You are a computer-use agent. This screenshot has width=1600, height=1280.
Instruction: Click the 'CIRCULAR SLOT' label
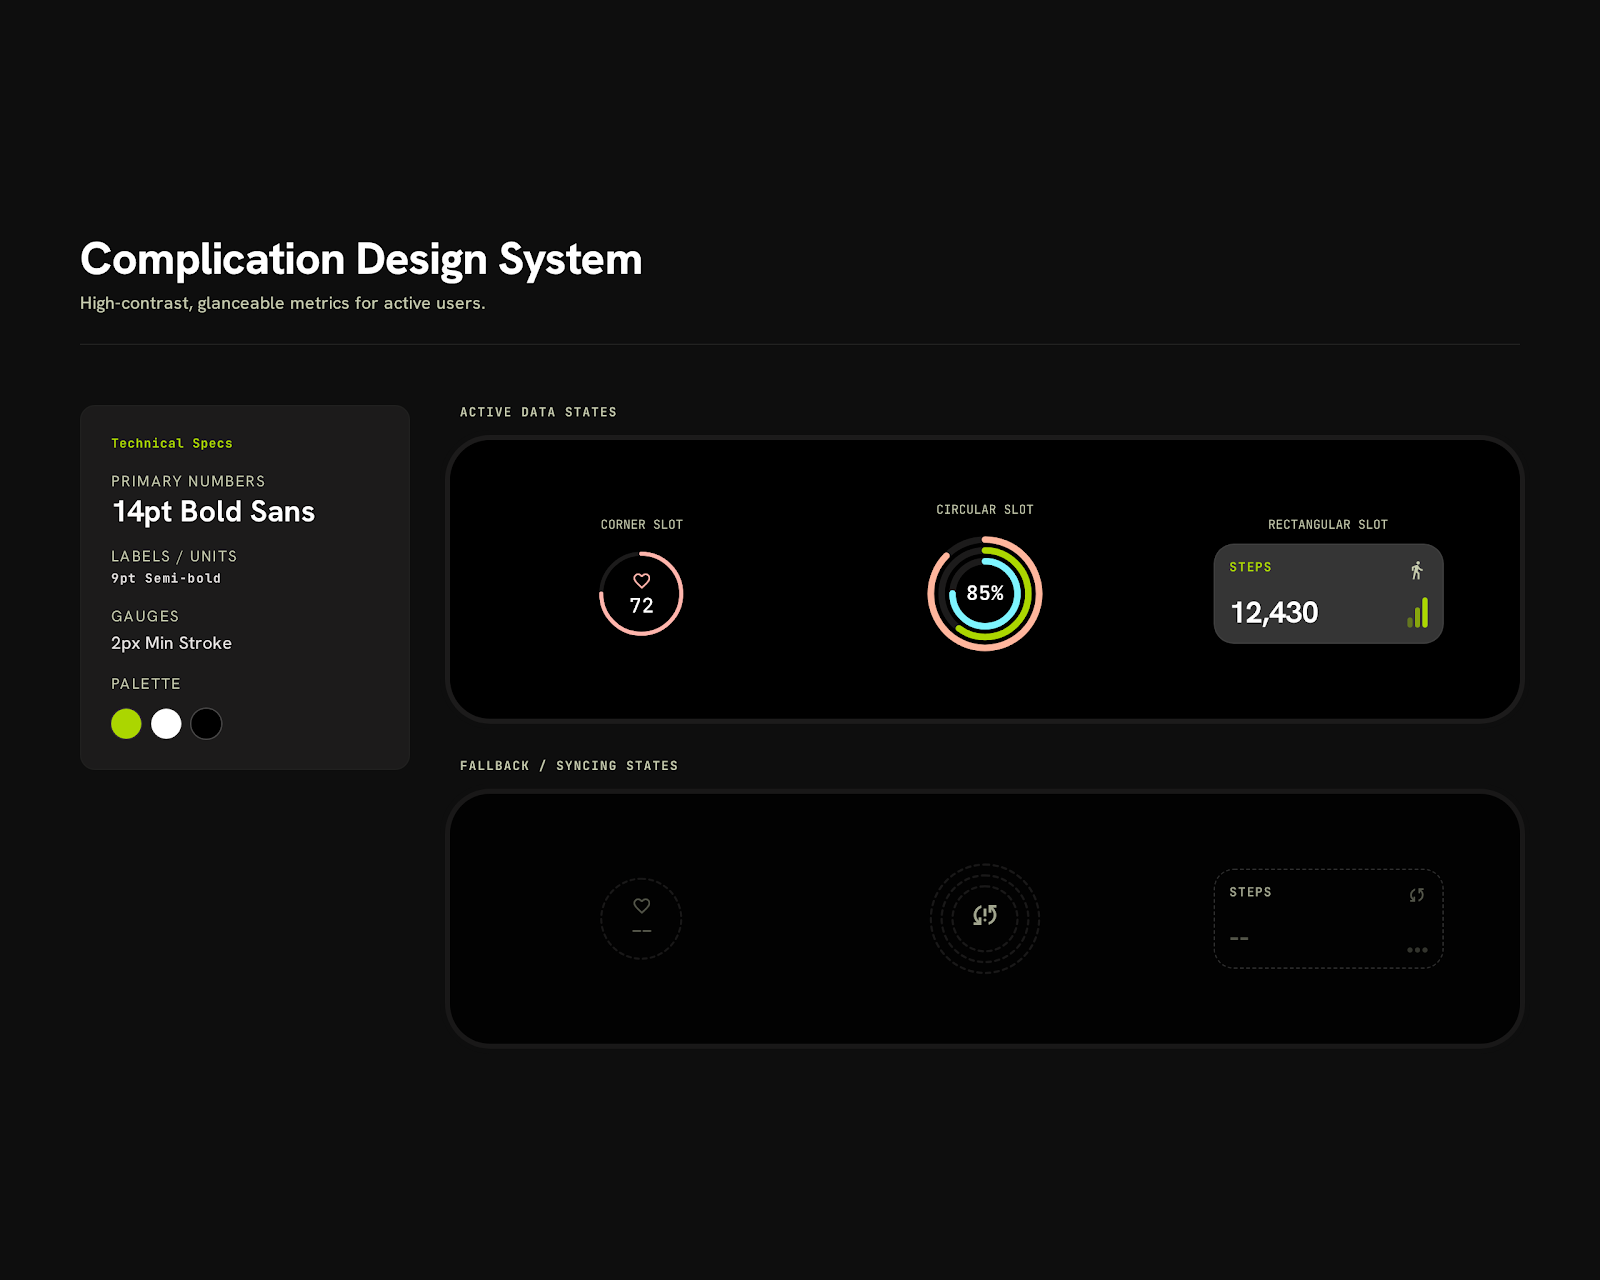985,510
